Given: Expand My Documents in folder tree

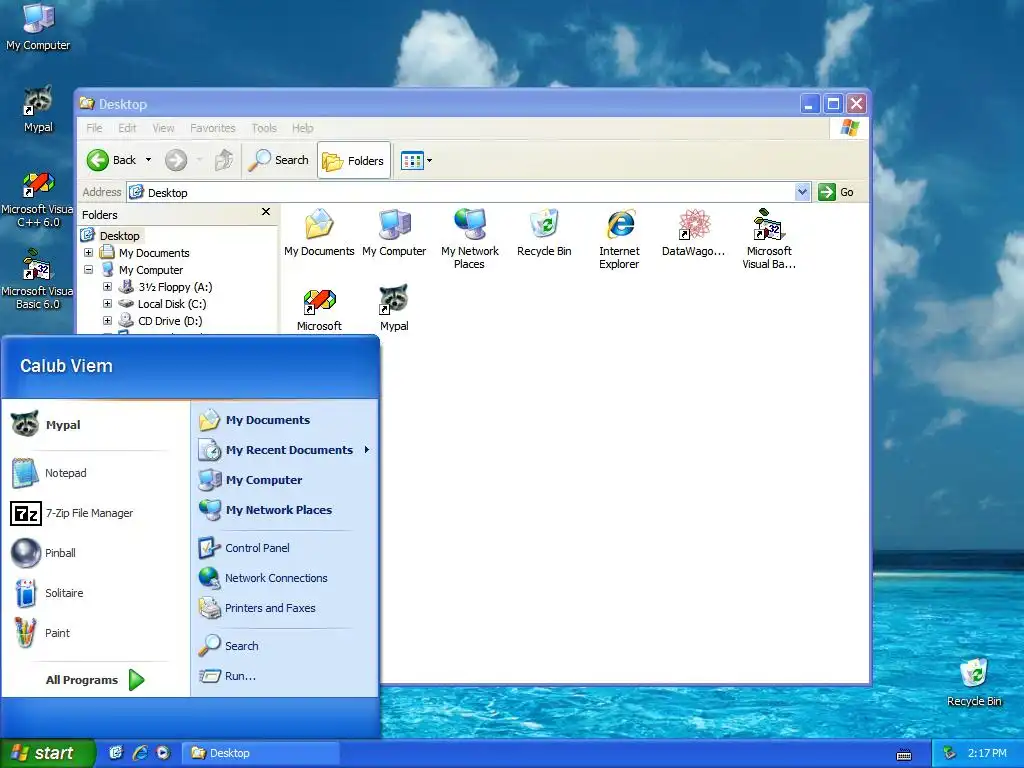Looking at the screenshot, I should (x=88, y=253).
